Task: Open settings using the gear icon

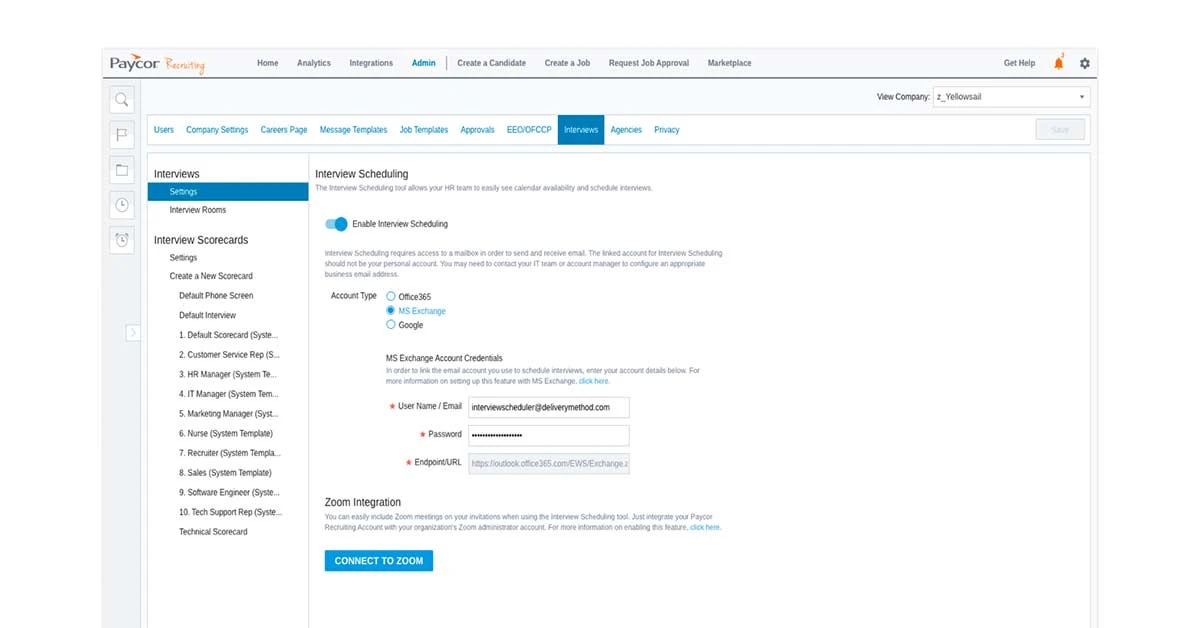Action: (1085, 62)
